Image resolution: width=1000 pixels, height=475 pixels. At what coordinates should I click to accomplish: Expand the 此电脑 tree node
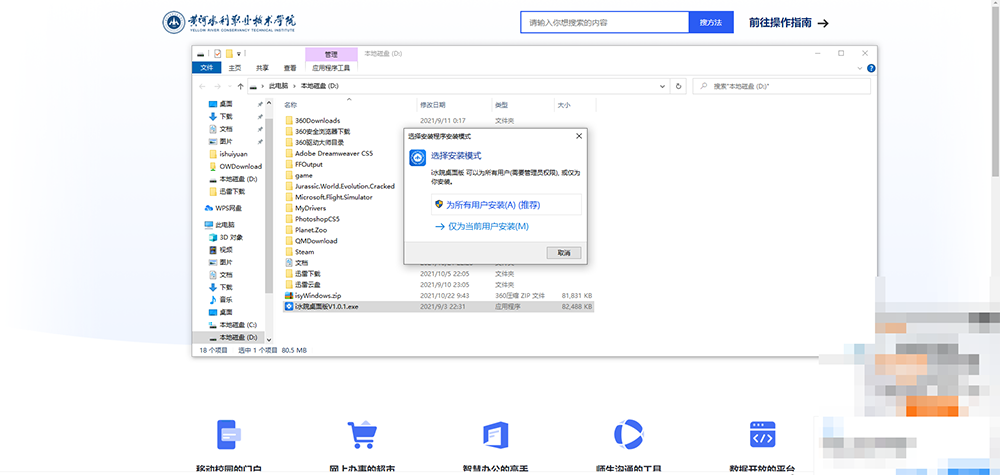tap(203, 225)
